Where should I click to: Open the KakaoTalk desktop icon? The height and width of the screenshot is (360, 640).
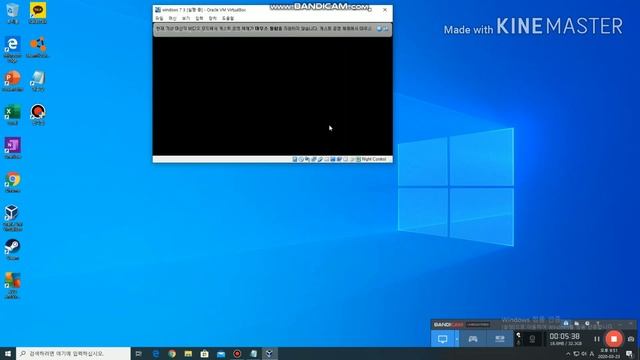(38, 13)
